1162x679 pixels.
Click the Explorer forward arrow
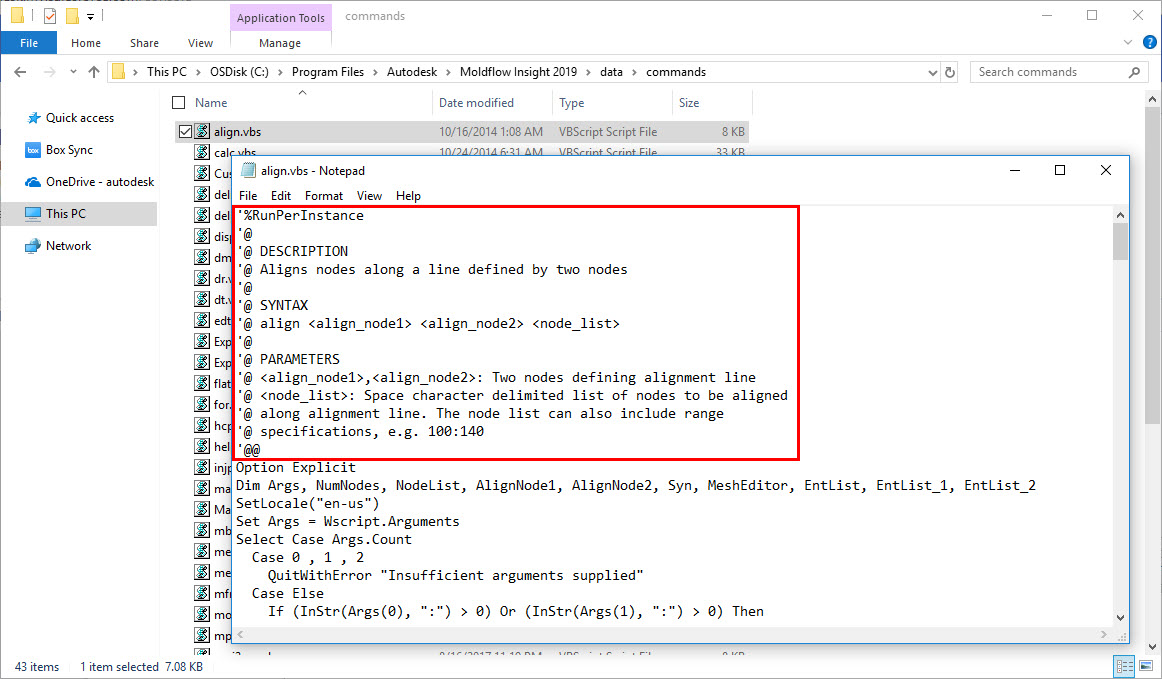tap(49, 72)
